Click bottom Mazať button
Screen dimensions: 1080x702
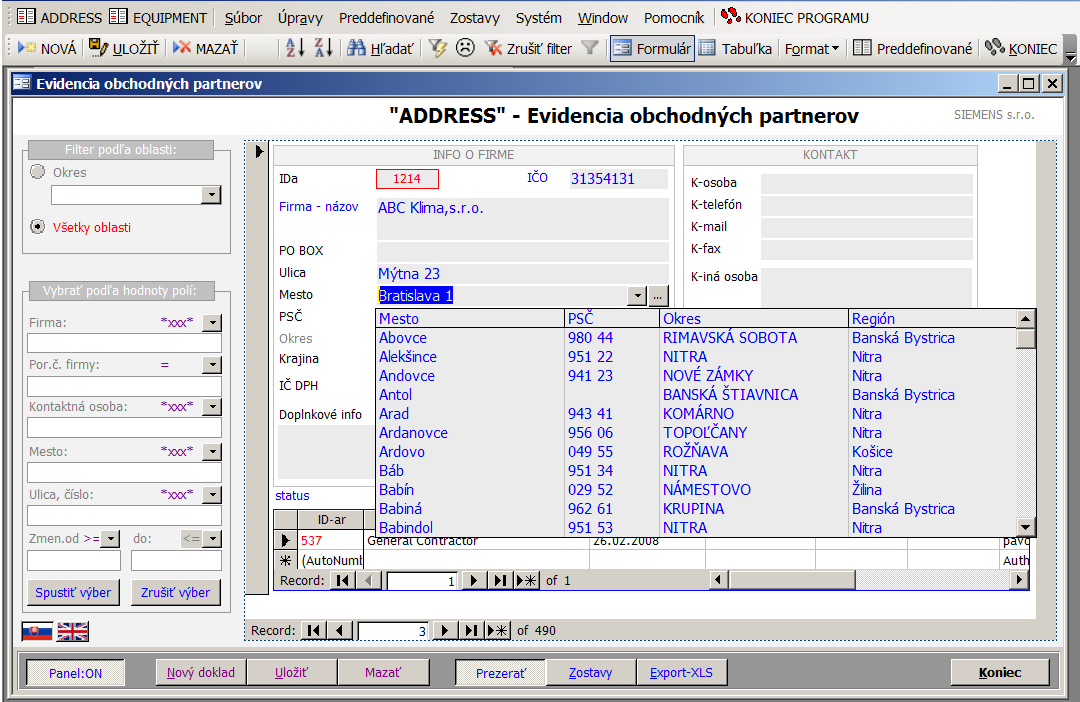tap(383, 672)
